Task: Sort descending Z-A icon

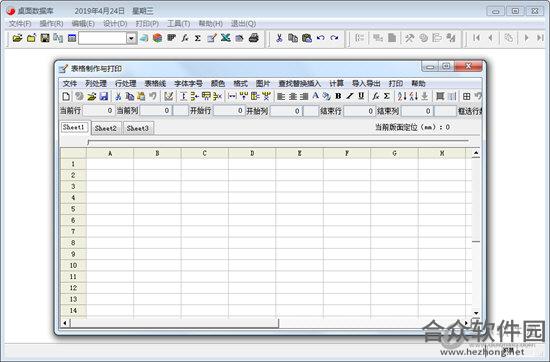Action: pyautogui.click(x=414, y=96)
